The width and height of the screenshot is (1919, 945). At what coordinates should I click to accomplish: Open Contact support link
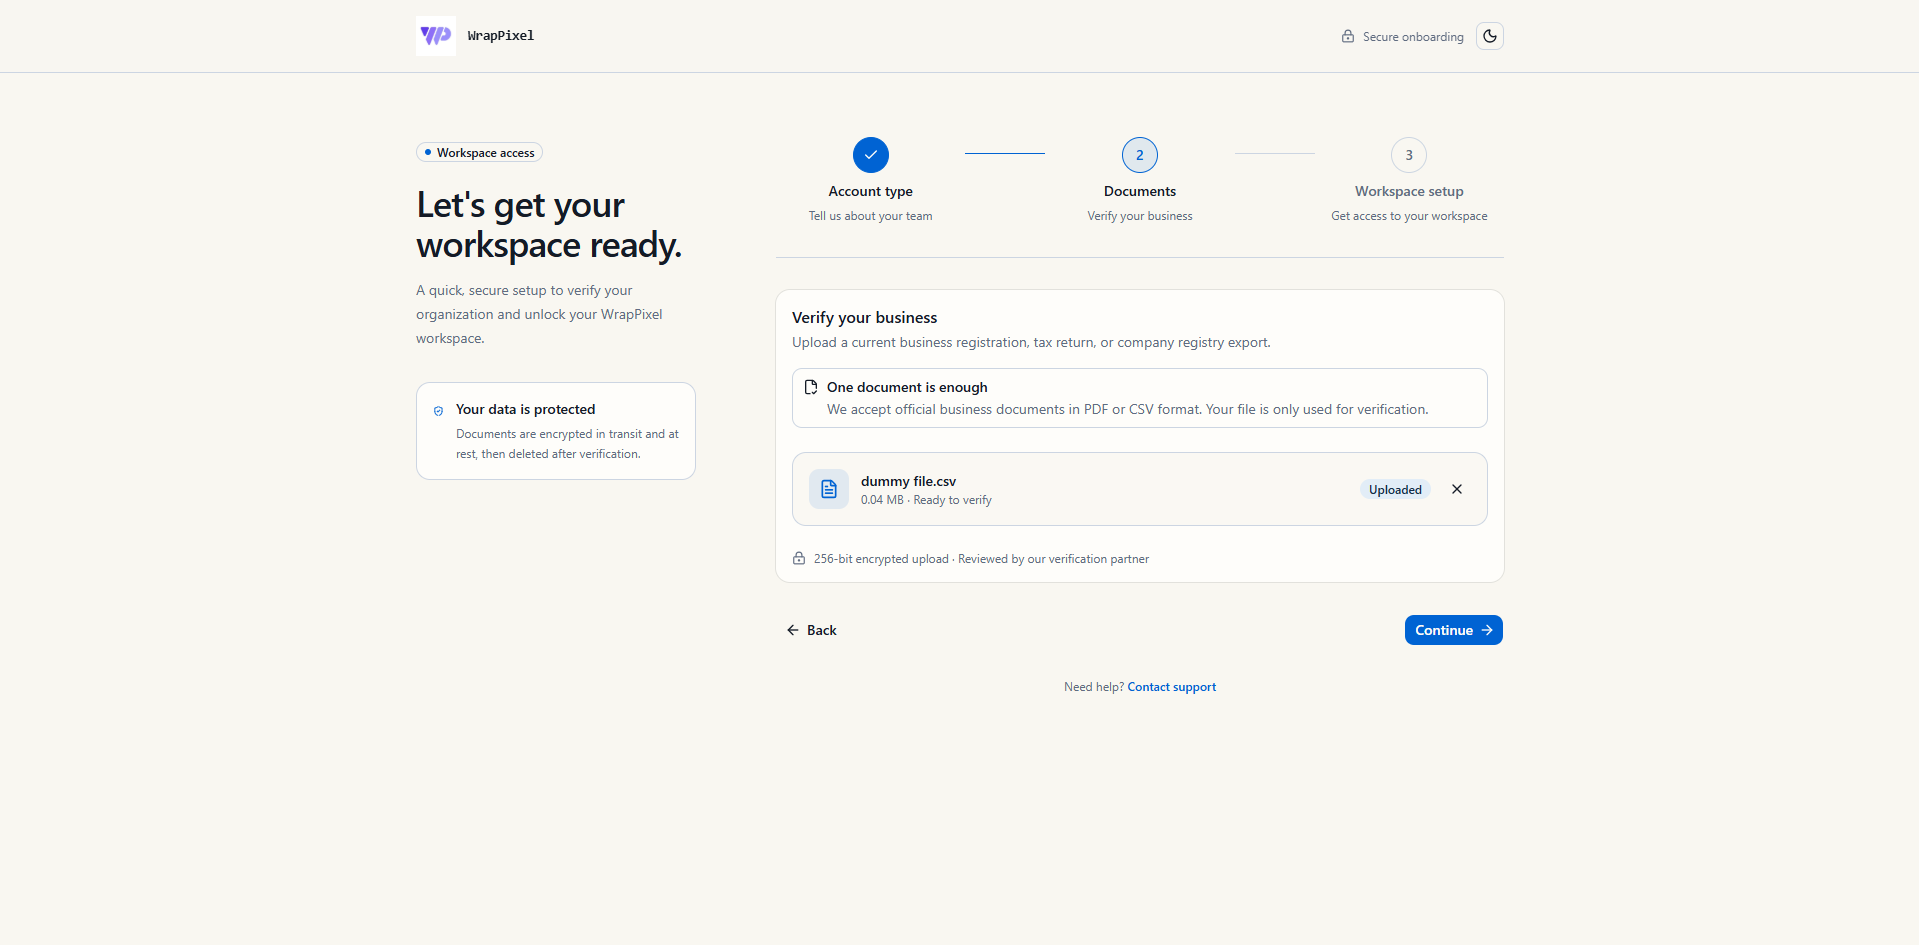(x=1172, y=687)
